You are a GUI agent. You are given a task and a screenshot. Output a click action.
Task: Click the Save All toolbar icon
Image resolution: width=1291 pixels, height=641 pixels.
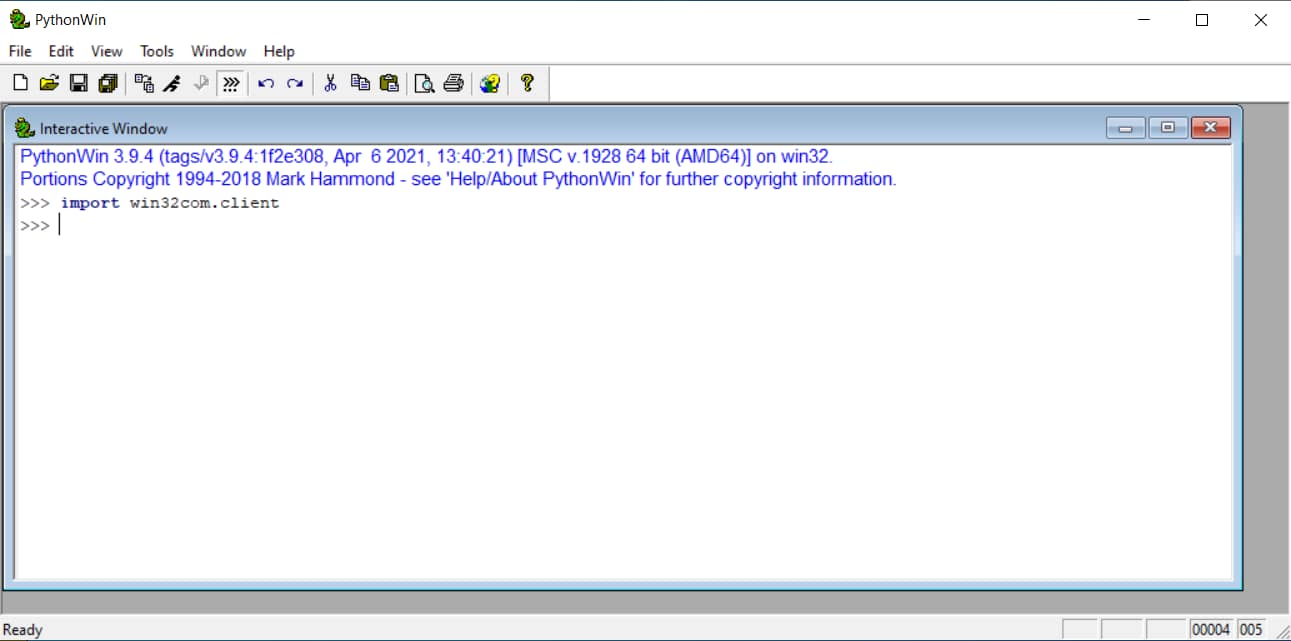coord(107,84)
